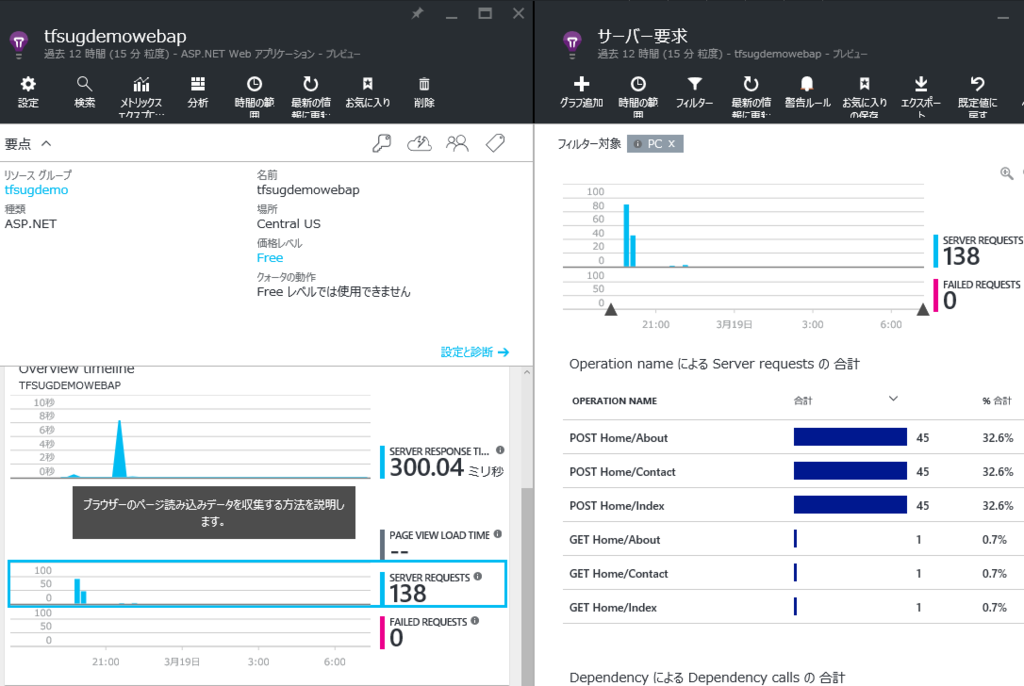
Task: Pin the tfsugdemowebap blade
Action: click(x=417, y=13)
